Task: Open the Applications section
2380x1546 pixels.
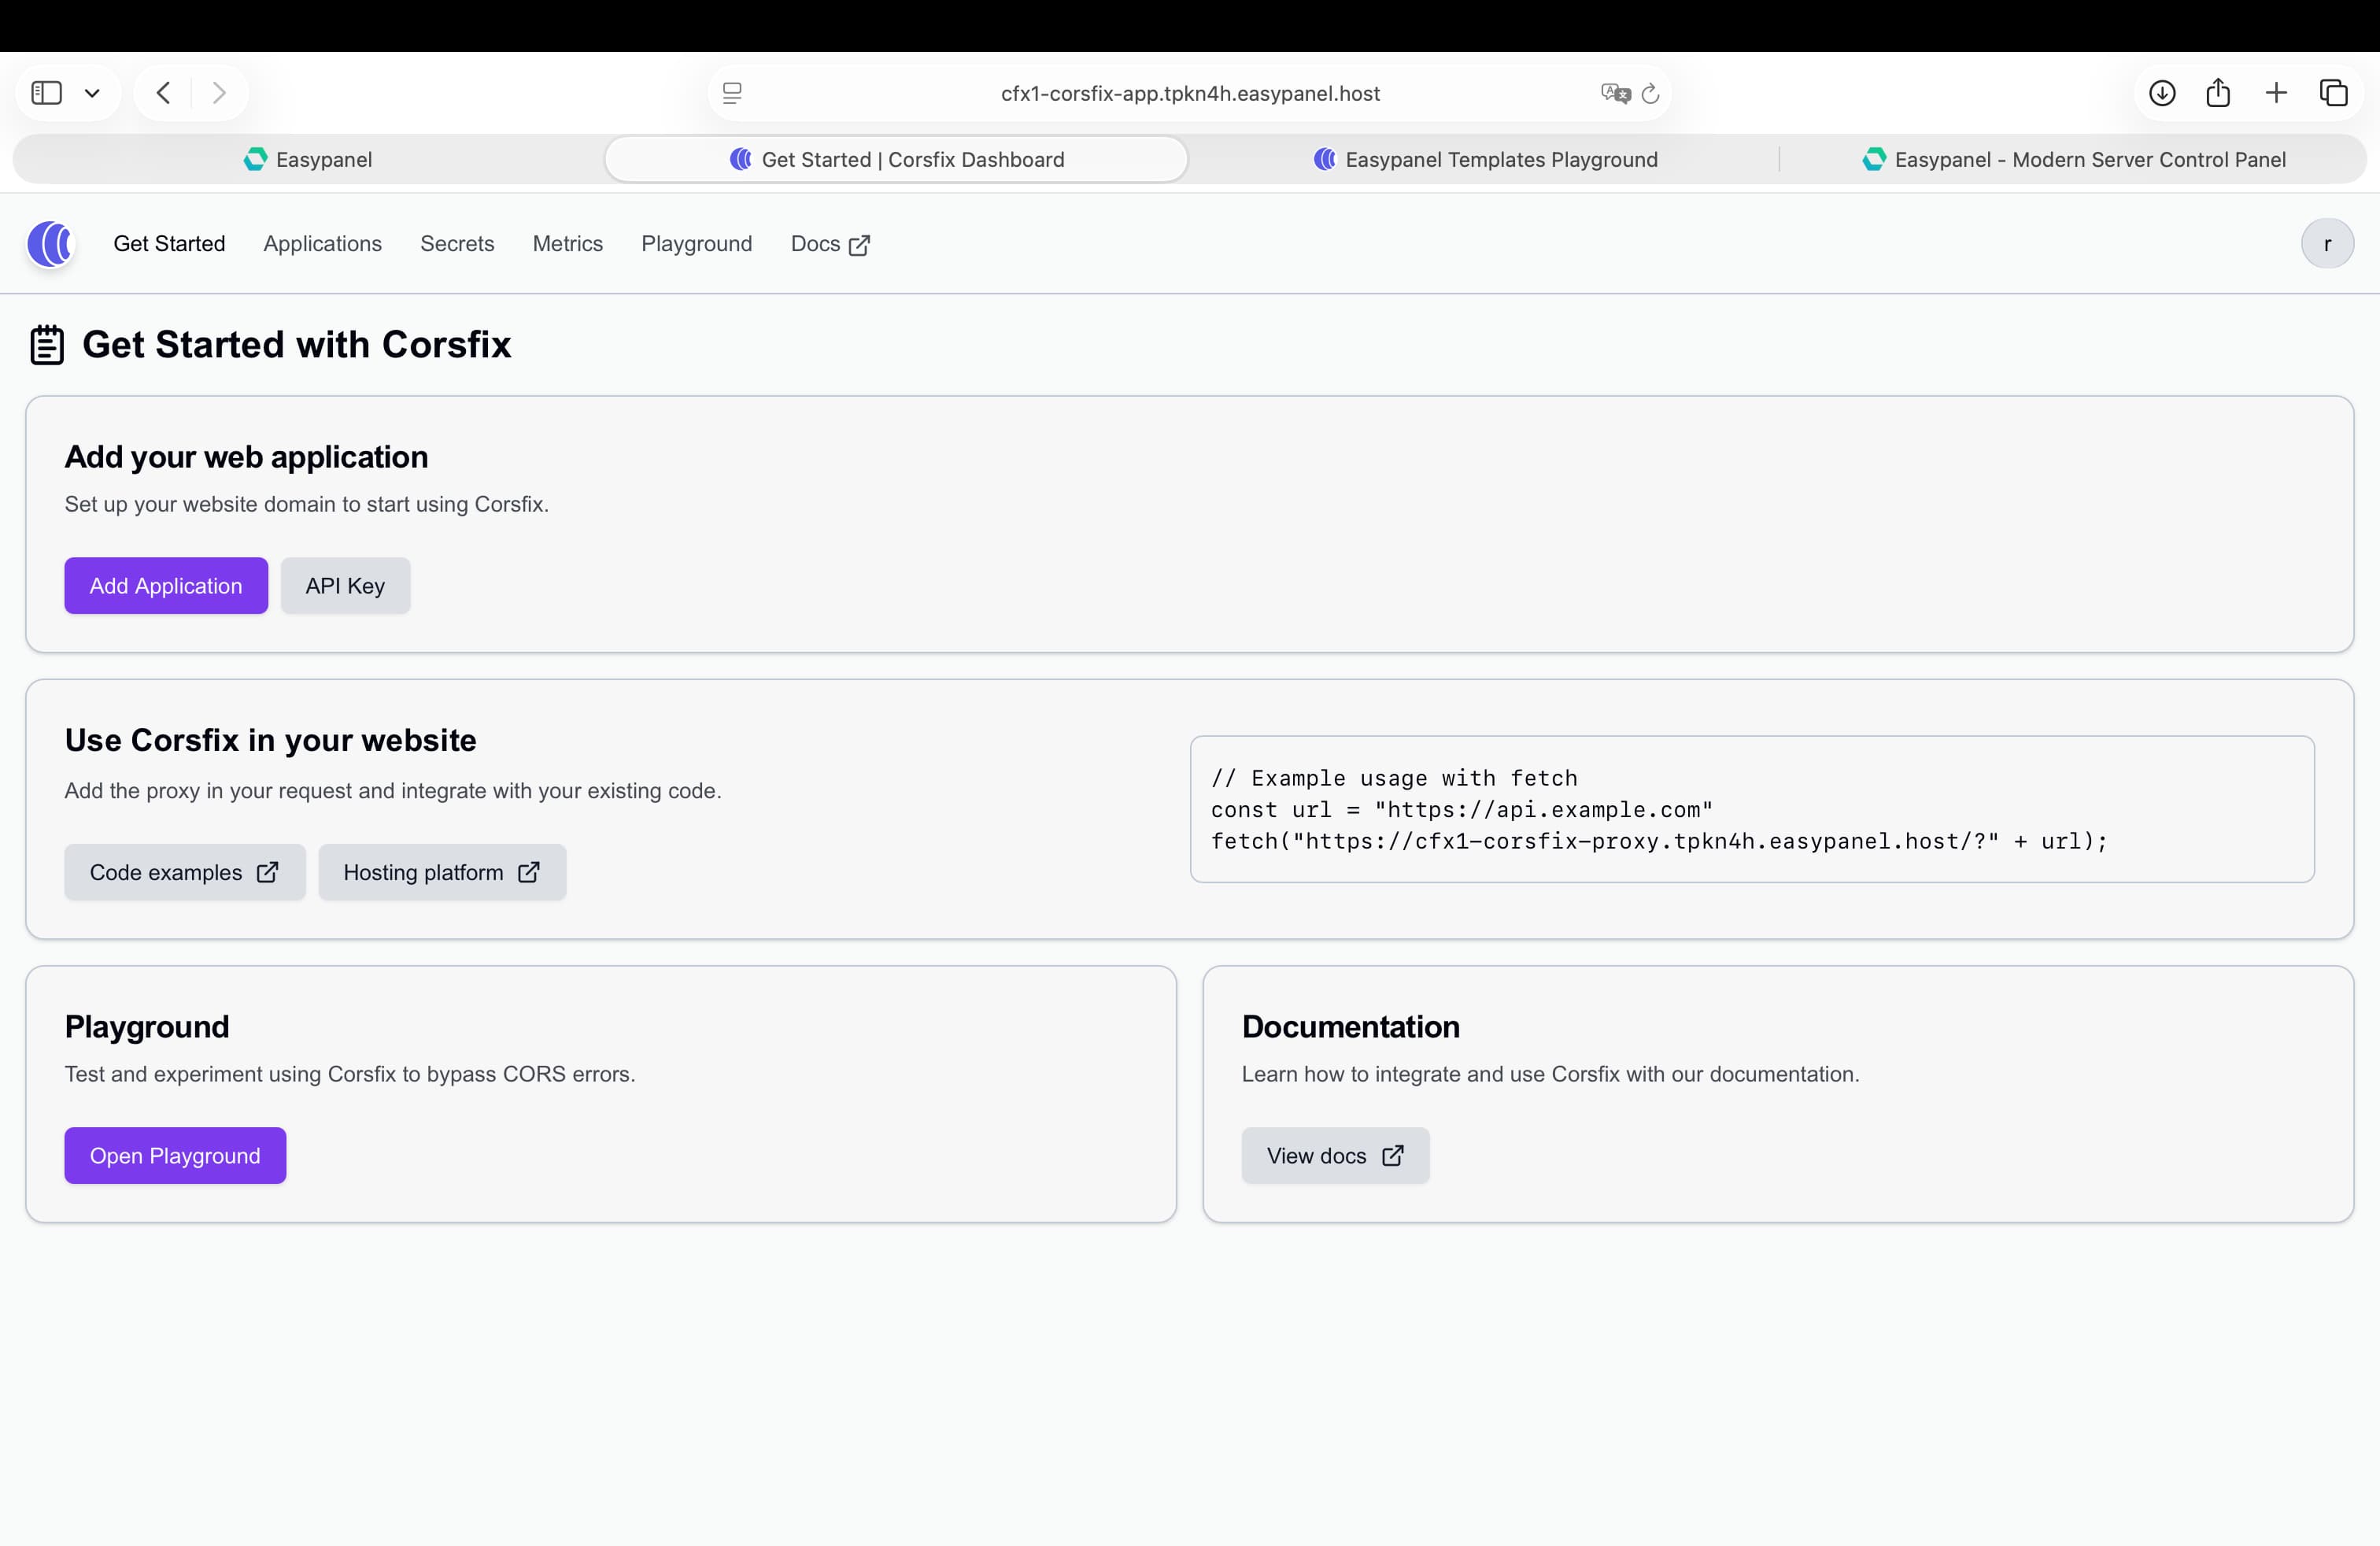Action: (322, 243)
